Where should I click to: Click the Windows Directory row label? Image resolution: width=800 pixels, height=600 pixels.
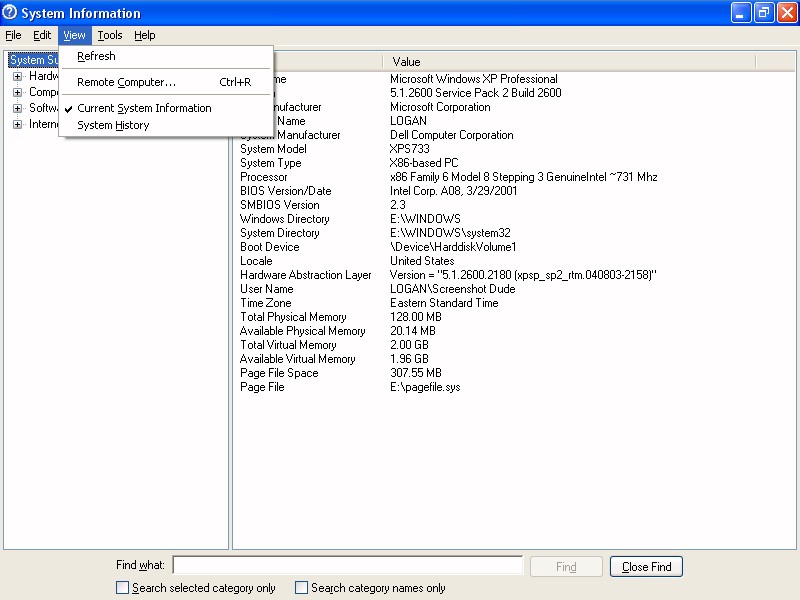pyautogui.click(x=285, y=219)
